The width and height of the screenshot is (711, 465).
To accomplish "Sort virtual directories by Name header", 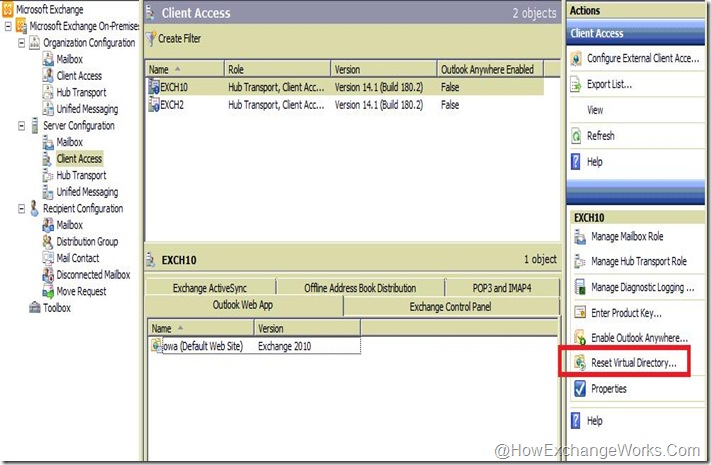I will 200,328.
